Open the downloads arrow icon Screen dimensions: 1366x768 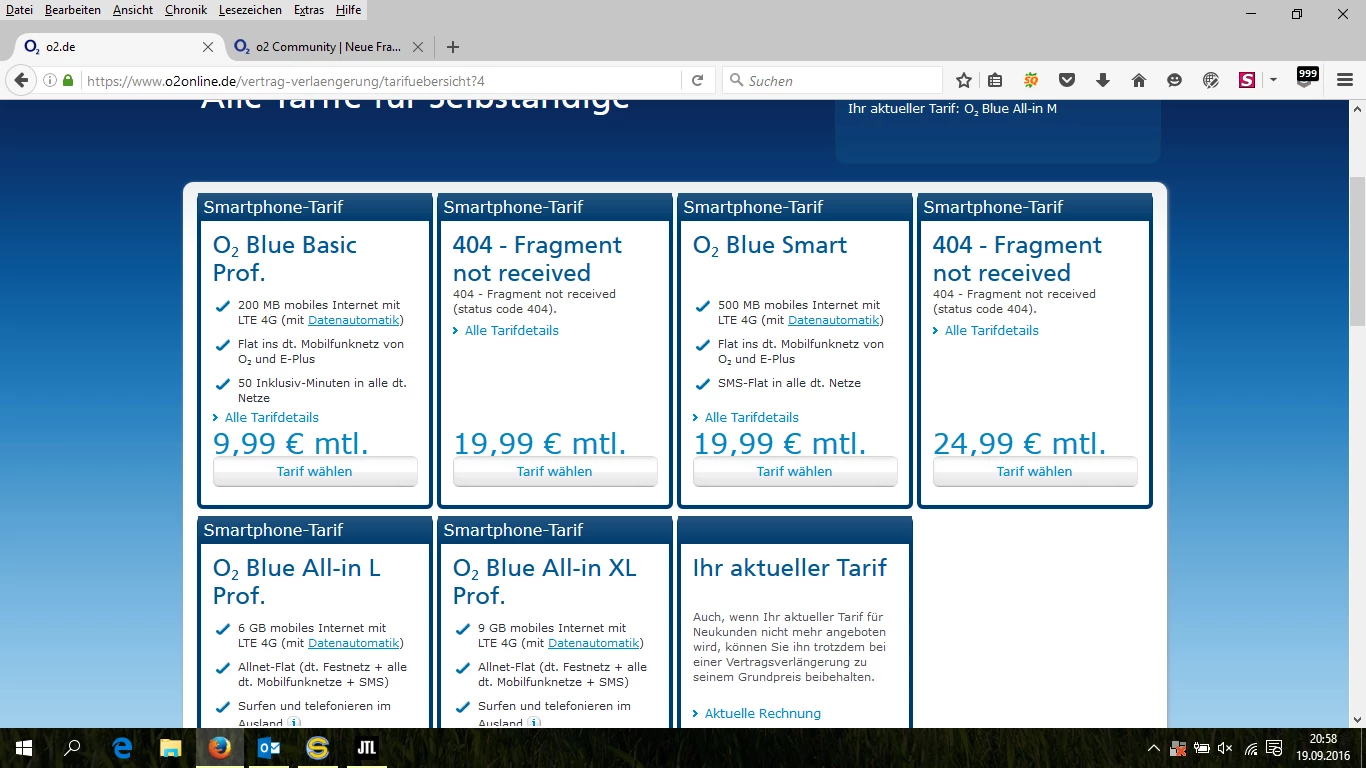tap(1103, 80)
